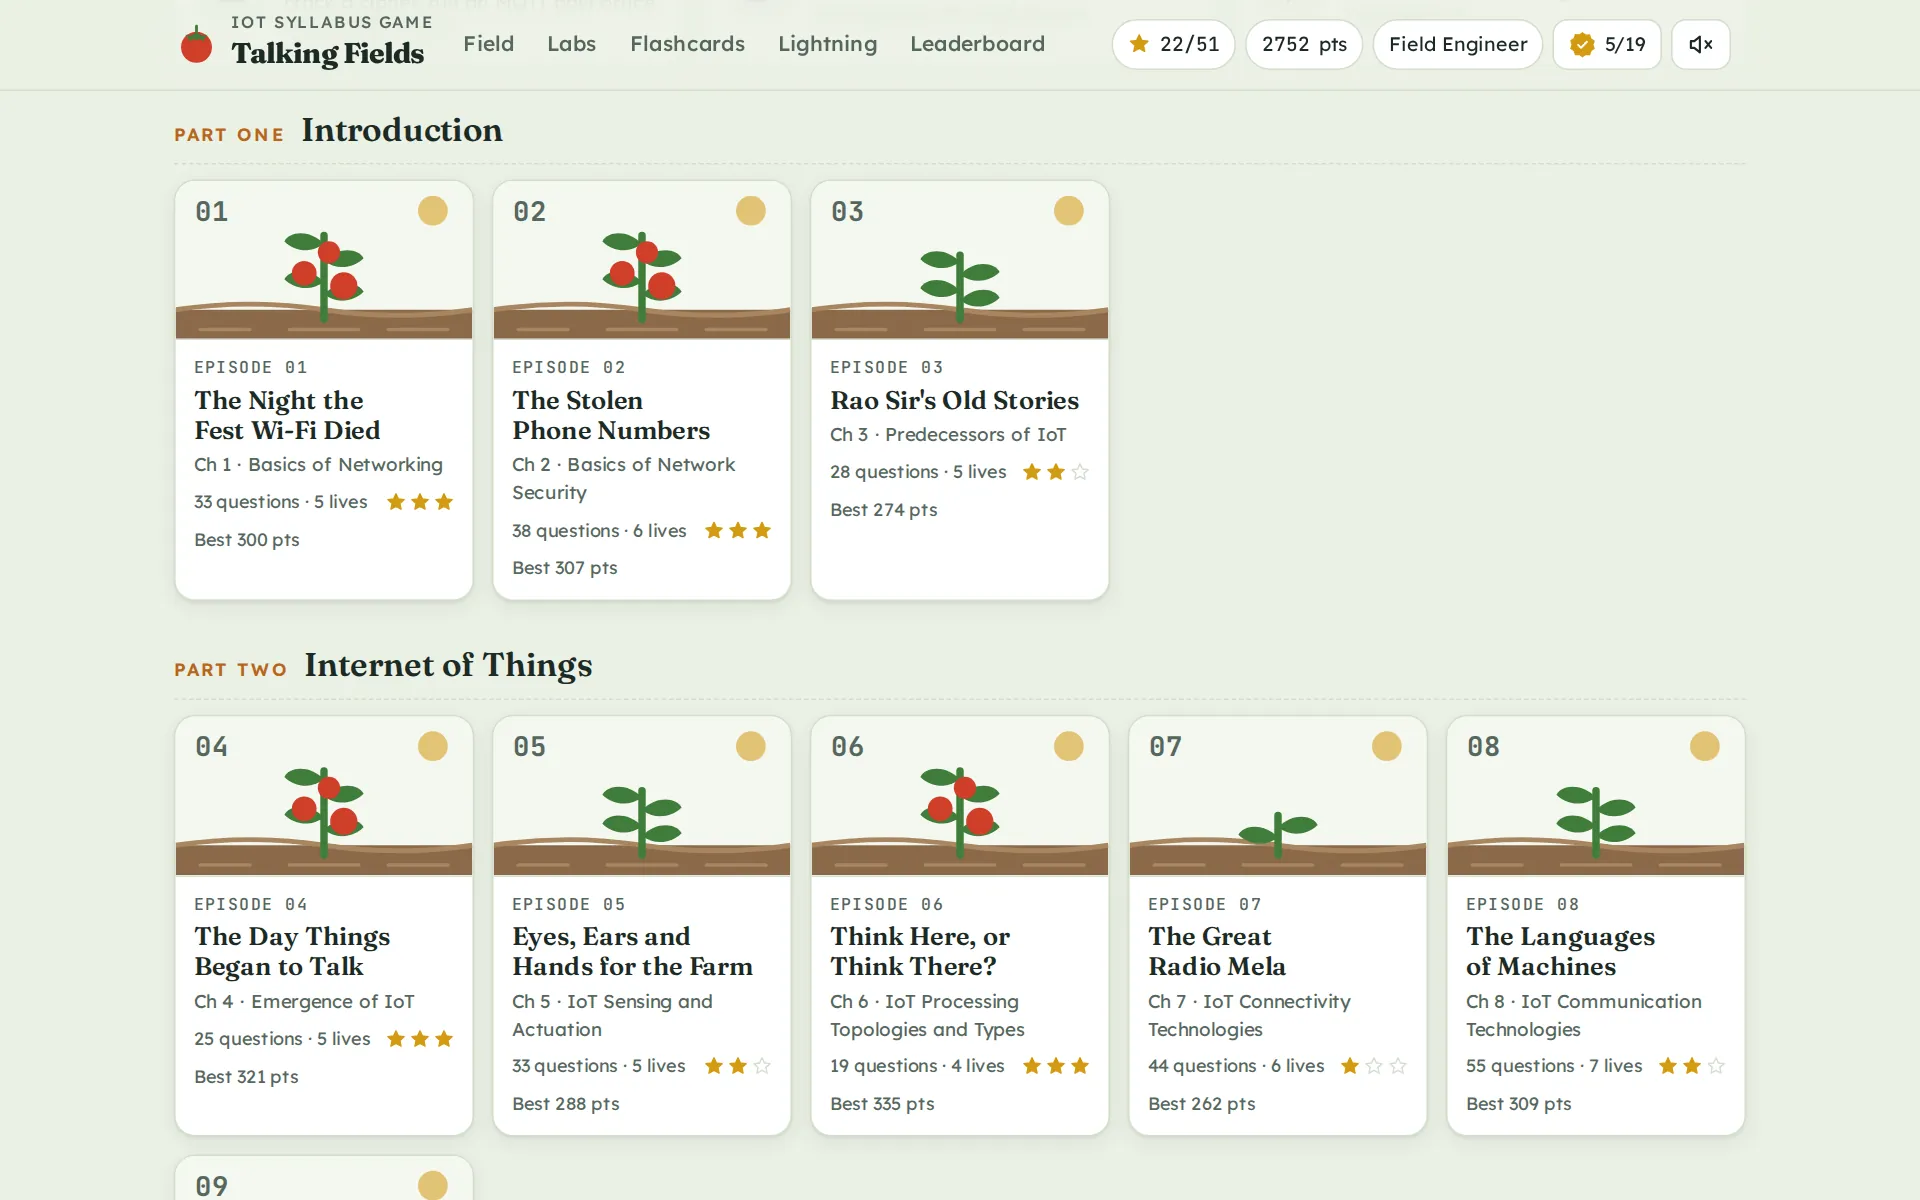1920x1200 pixels.
Task: Click the star rating on Episode 04
Action: pos(420,1039)
